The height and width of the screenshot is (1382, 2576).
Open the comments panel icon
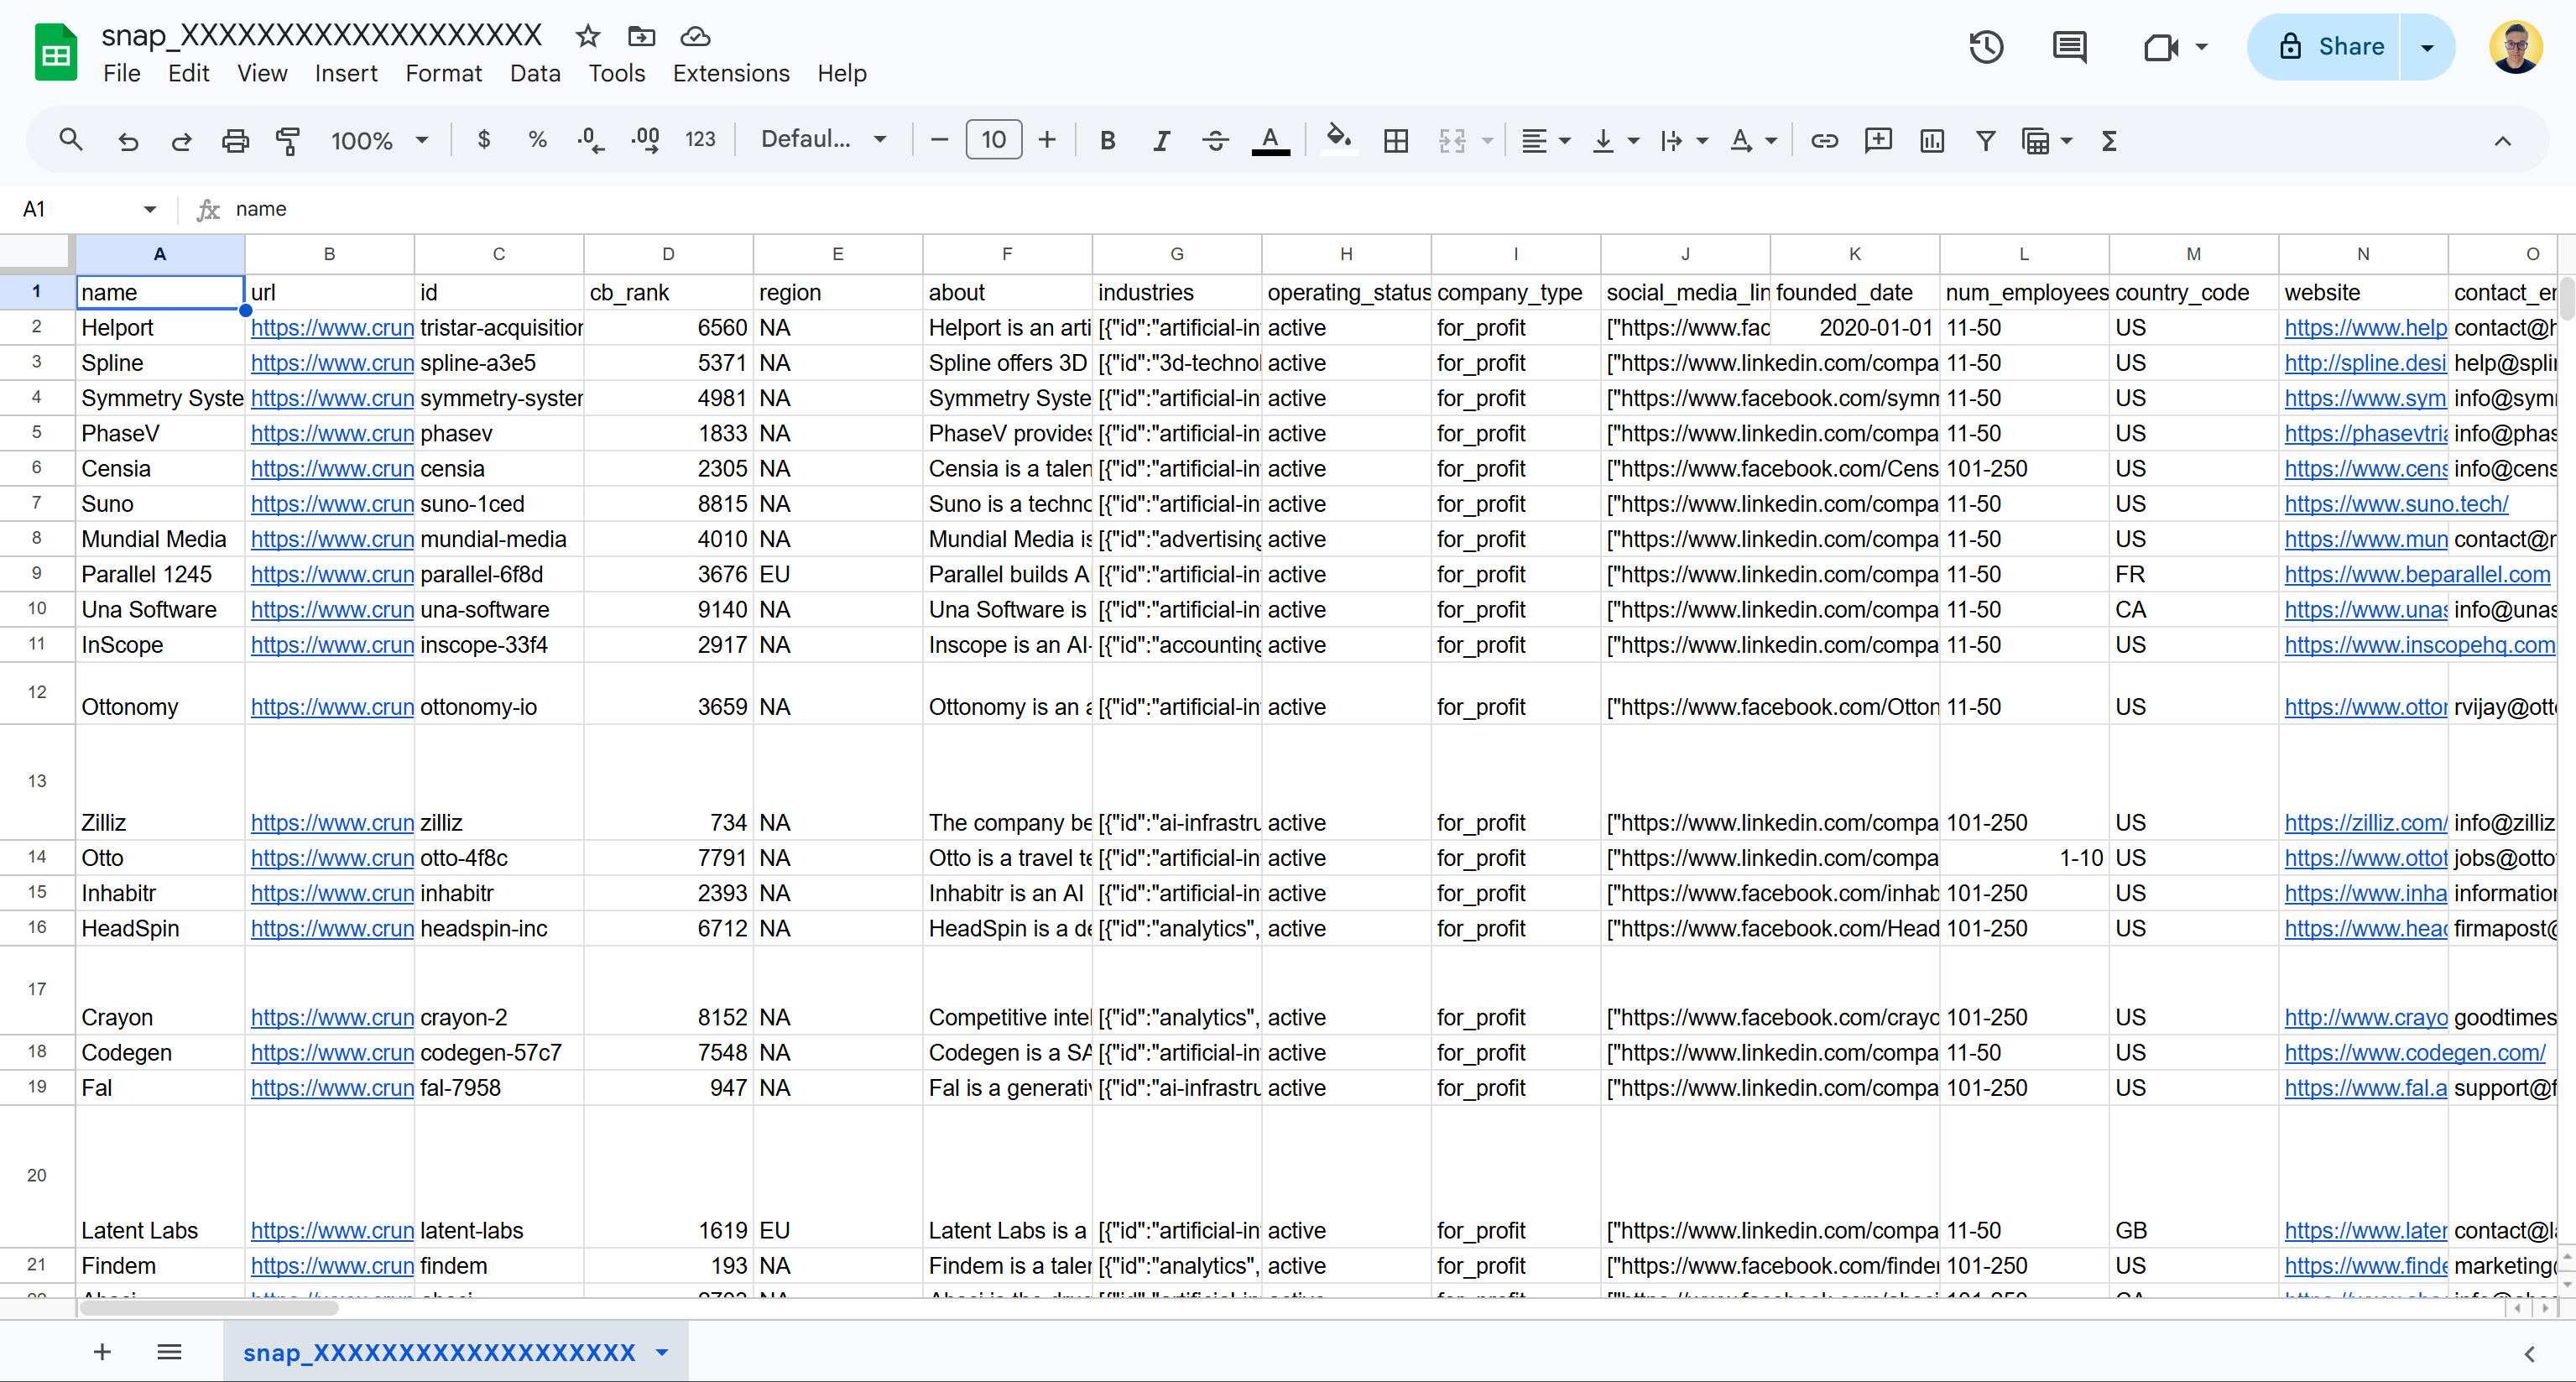click(x=2069, y=47)
